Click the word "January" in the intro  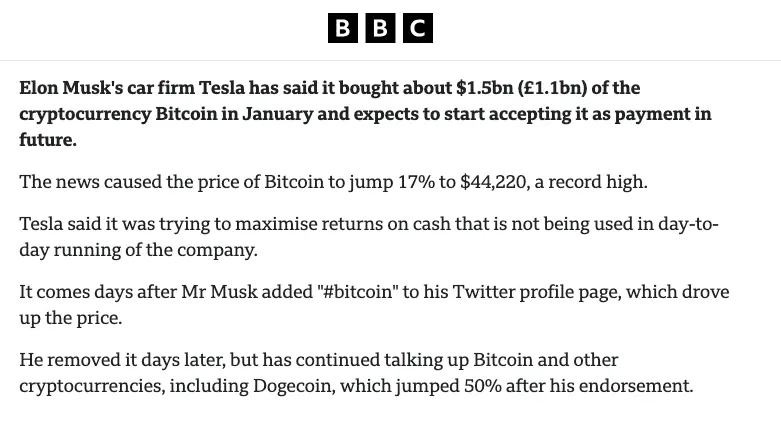pyautogui.click(x=295, y=114)
